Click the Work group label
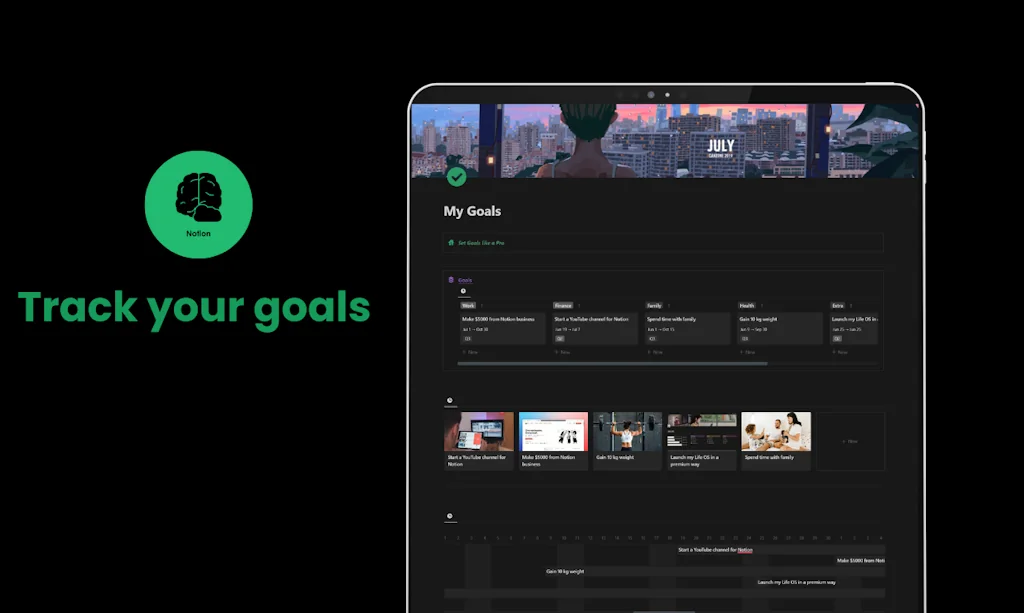1024x613 pixels. pos(468,306)
